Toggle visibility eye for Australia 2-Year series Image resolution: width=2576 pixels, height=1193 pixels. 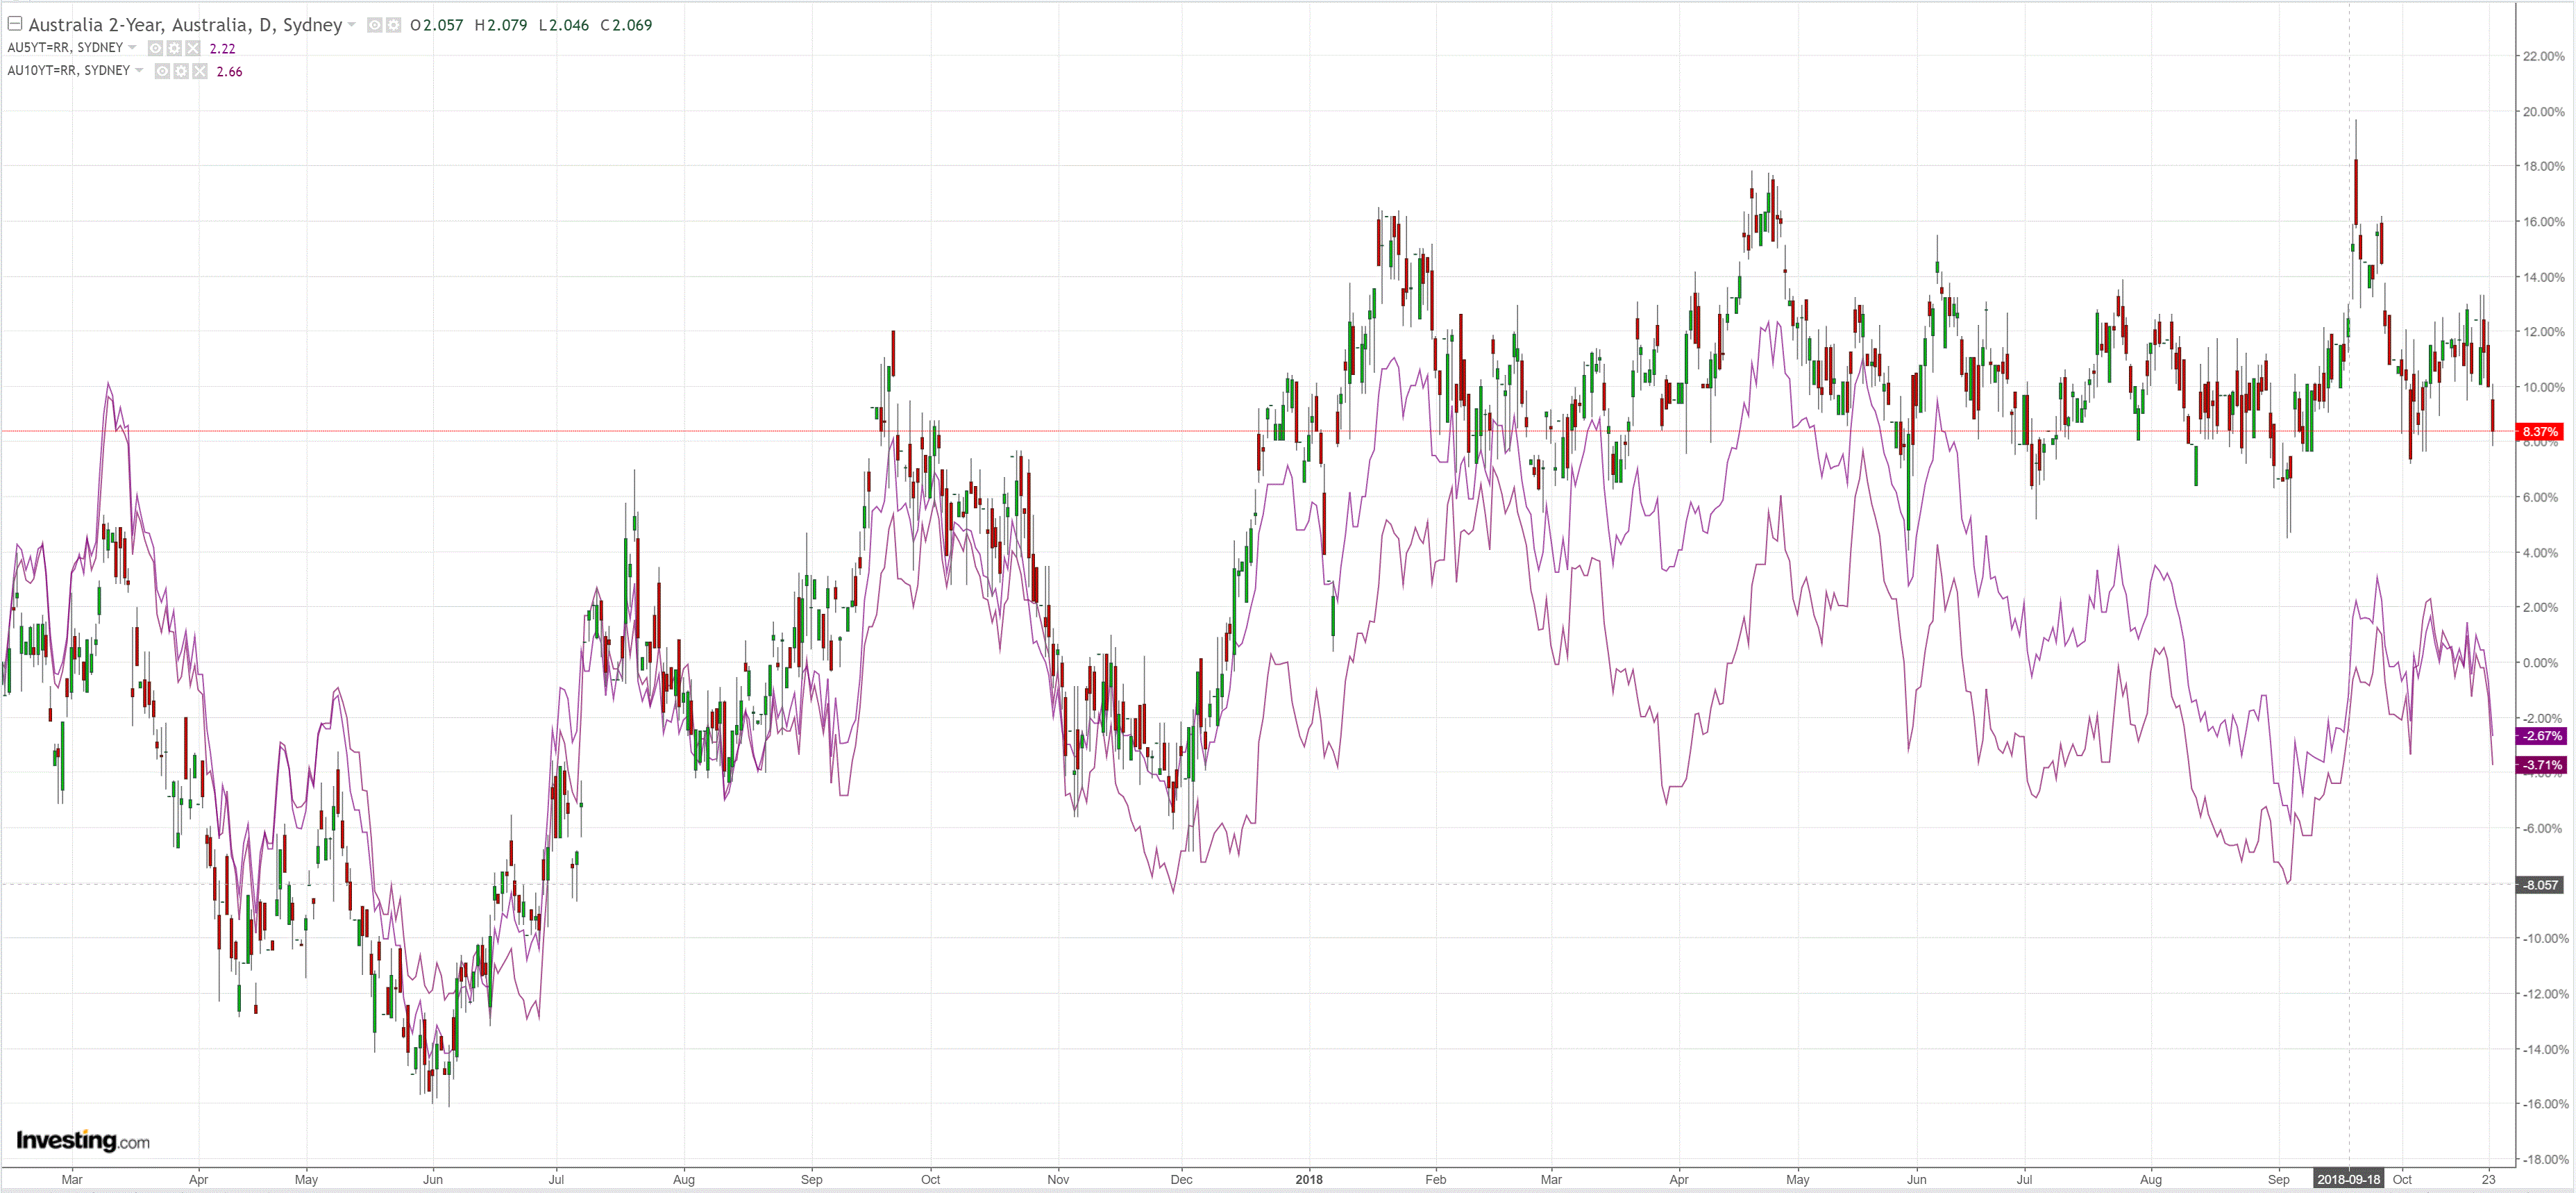pos(374,25)
